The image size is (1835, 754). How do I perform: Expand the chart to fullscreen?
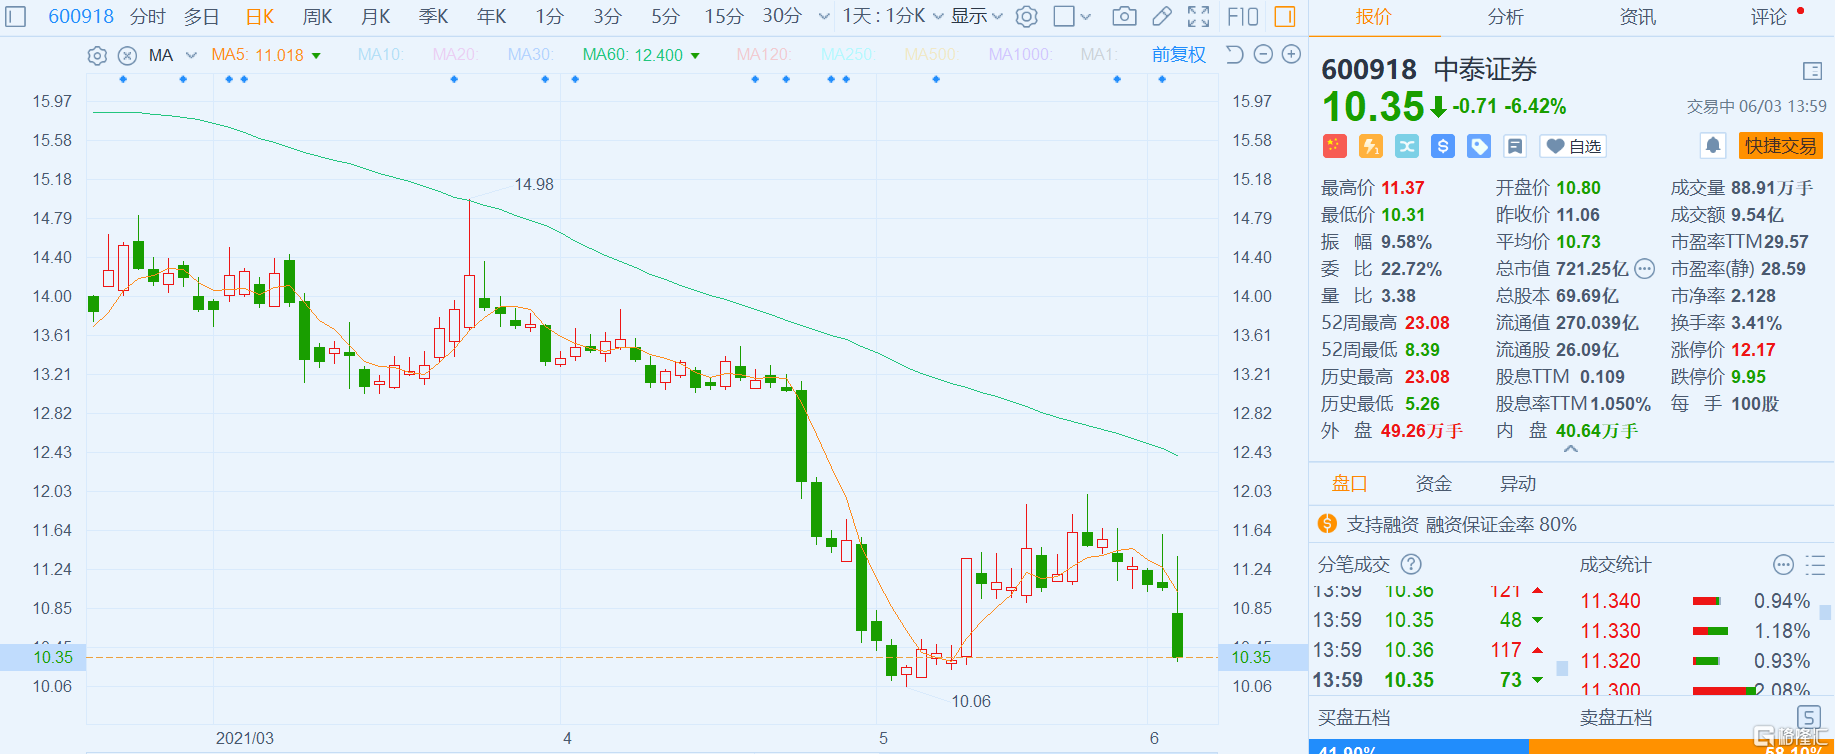(1198, 16)
